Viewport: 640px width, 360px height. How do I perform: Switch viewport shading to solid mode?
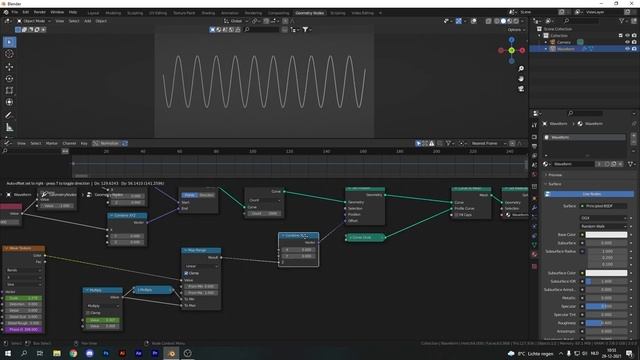coord(503,21)
